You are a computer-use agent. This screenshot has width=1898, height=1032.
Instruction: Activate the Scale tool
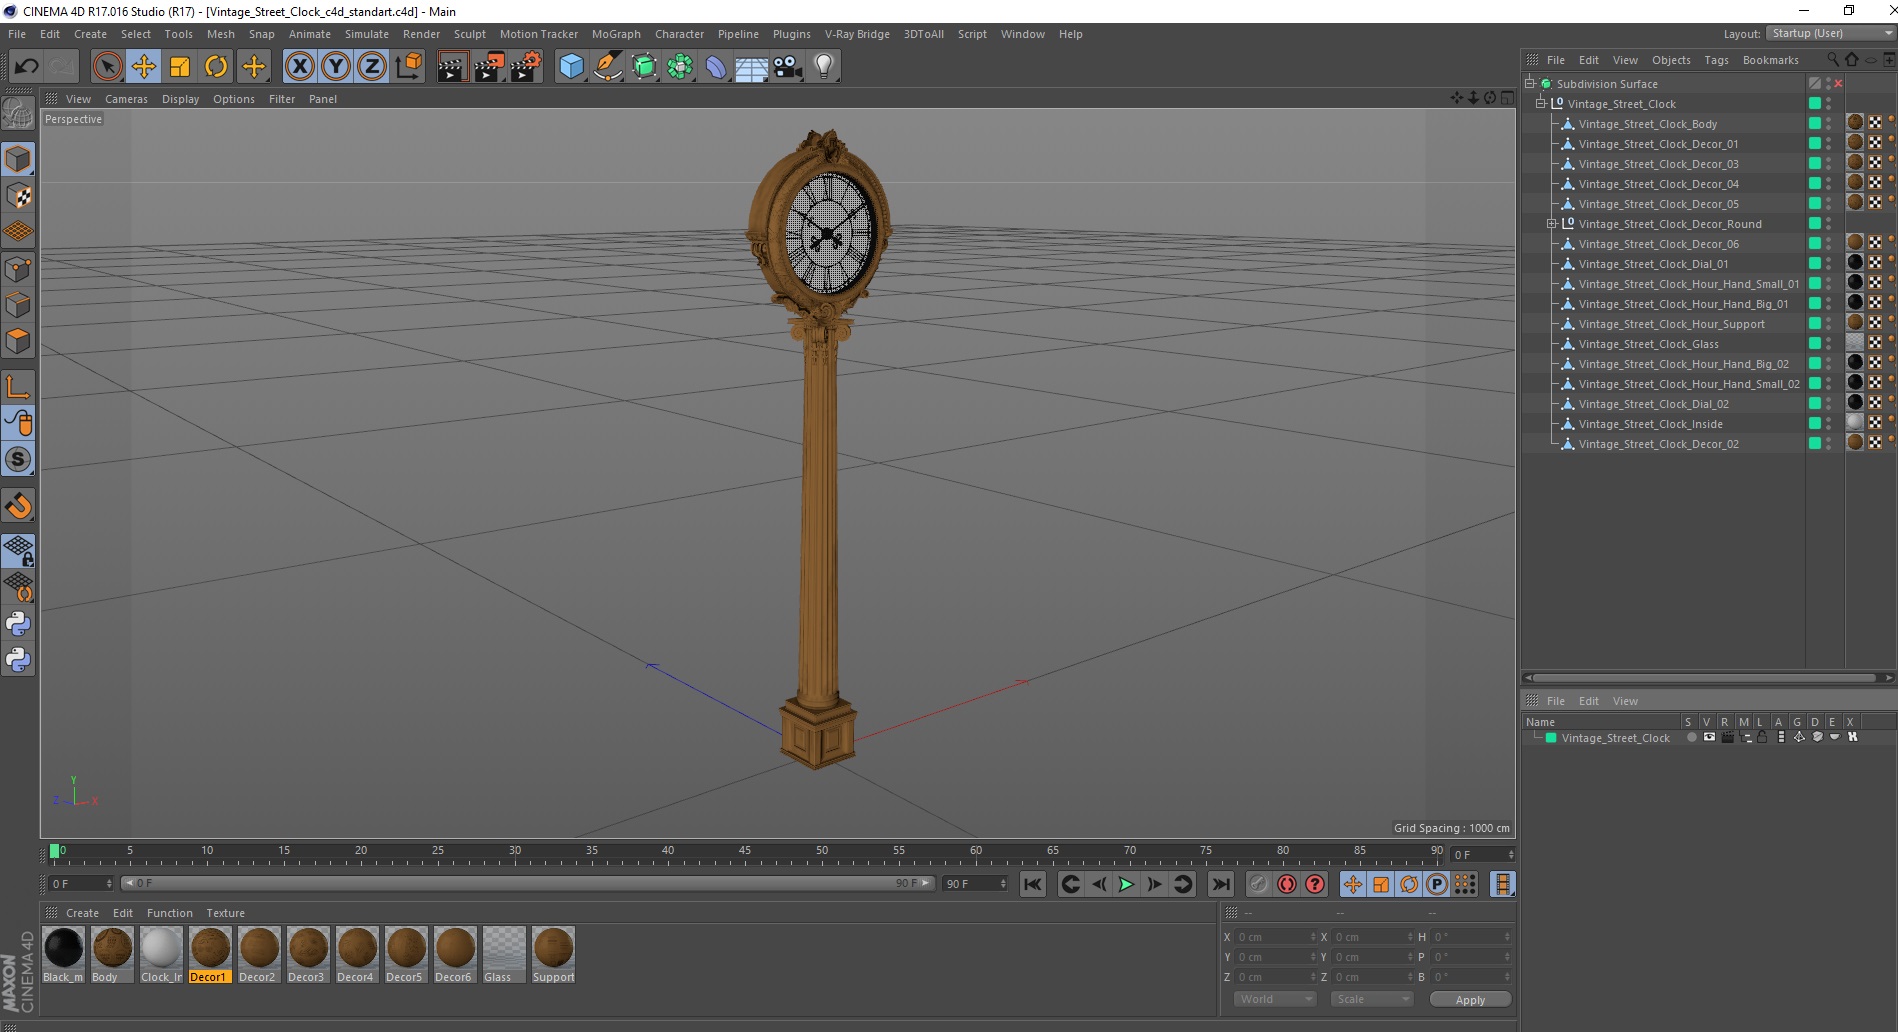[180, 67]
